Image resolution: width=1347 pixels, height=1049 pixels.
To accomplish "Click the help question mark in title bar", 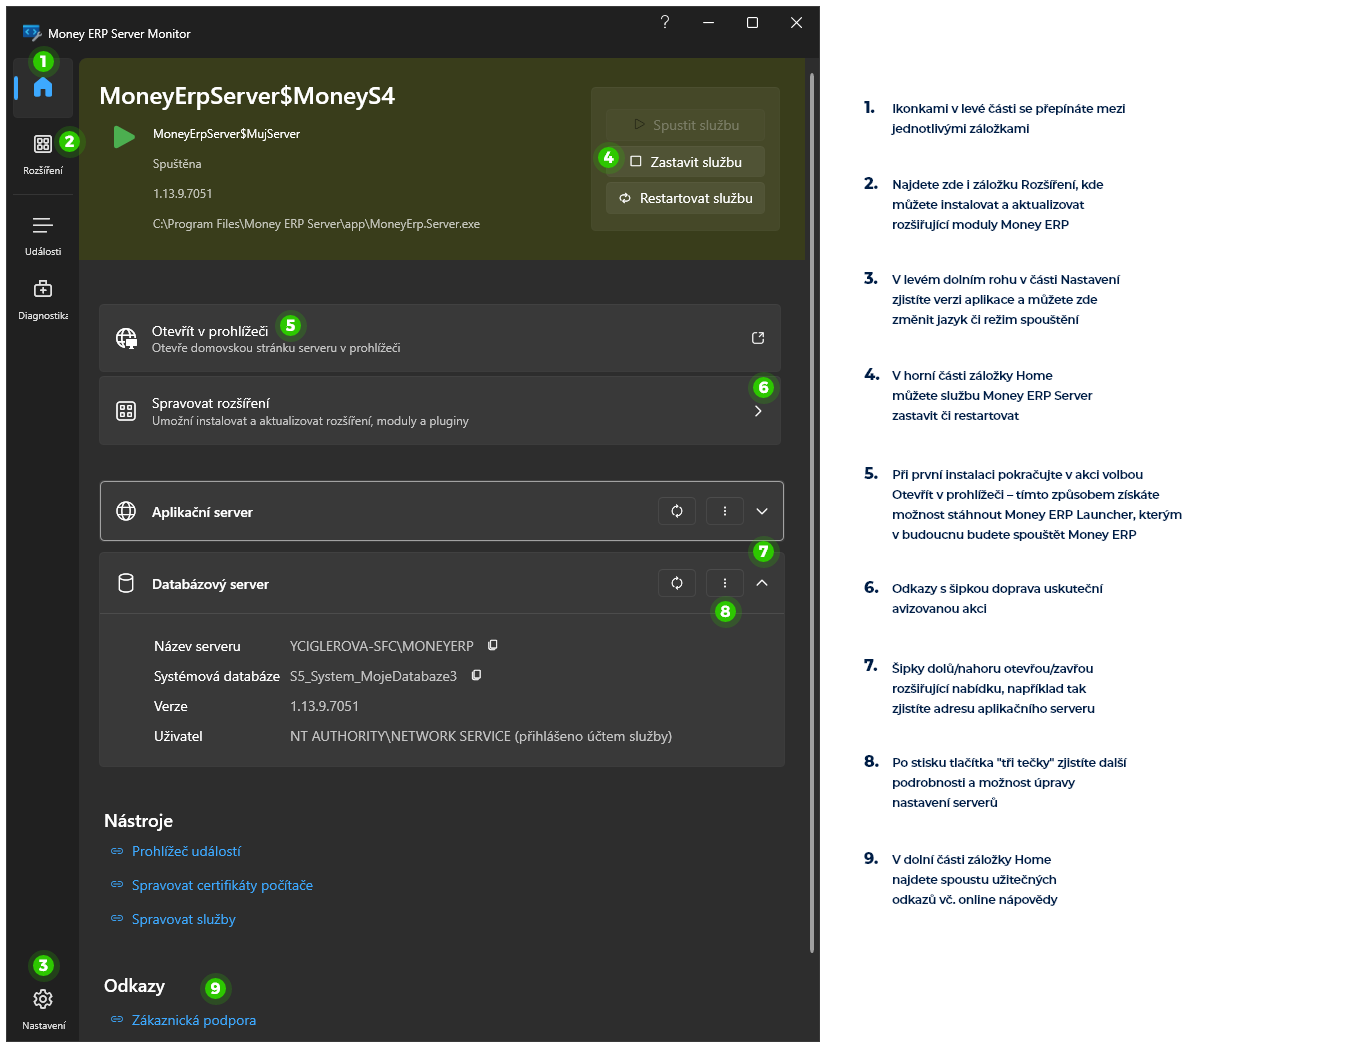I will click(665, 22).
